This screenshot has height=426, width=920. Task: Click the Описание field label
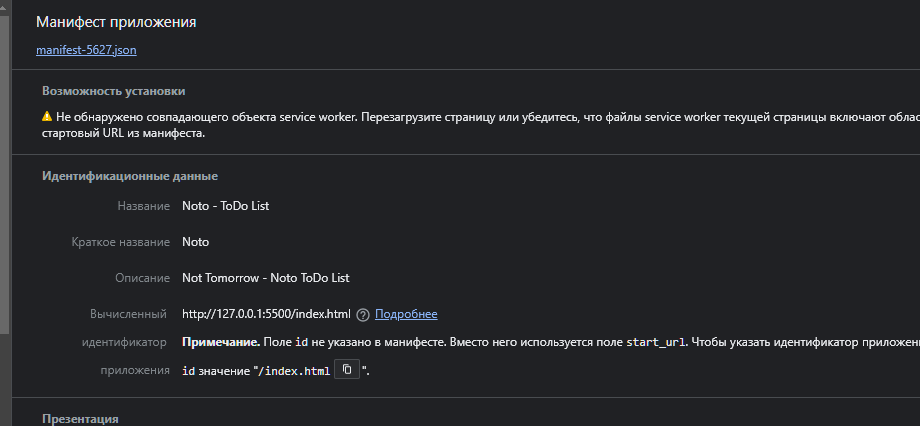143,278
